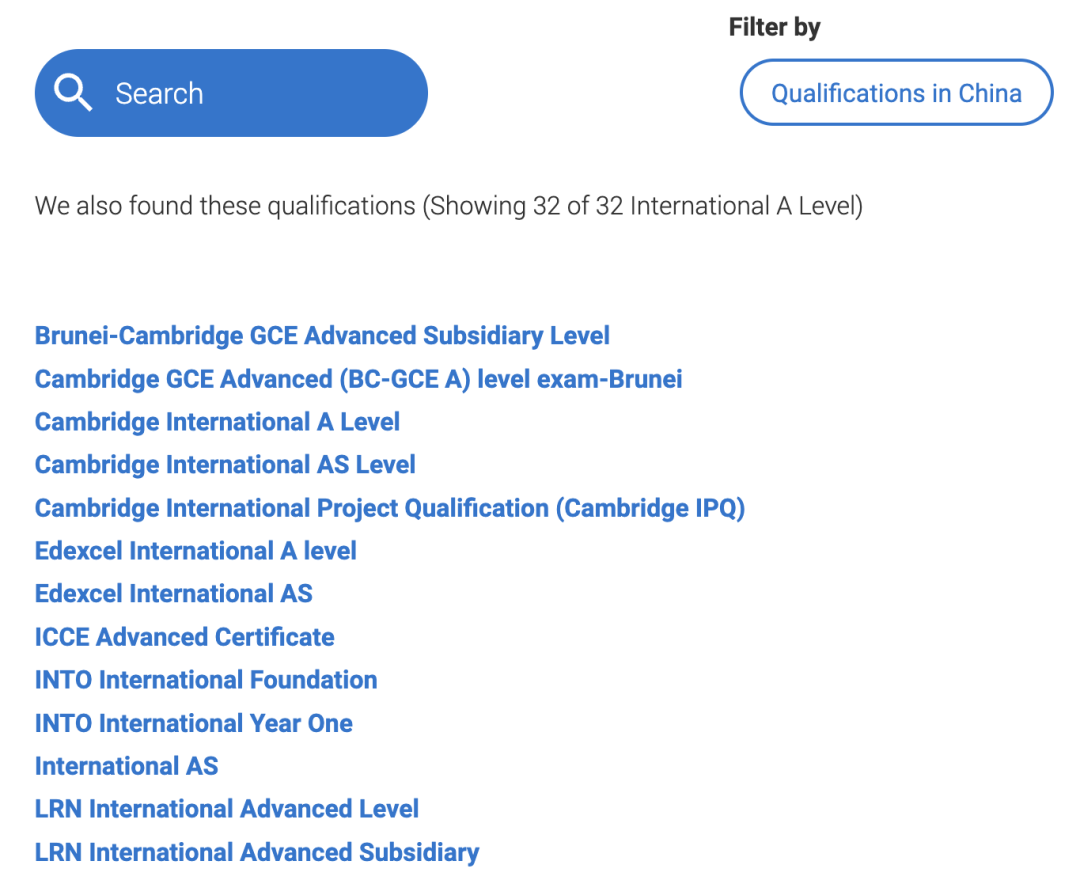Image resolution: width=1080 pixels, height=875 pixels.
Task: Click the Filter by heading label
Action: [774, 28]
